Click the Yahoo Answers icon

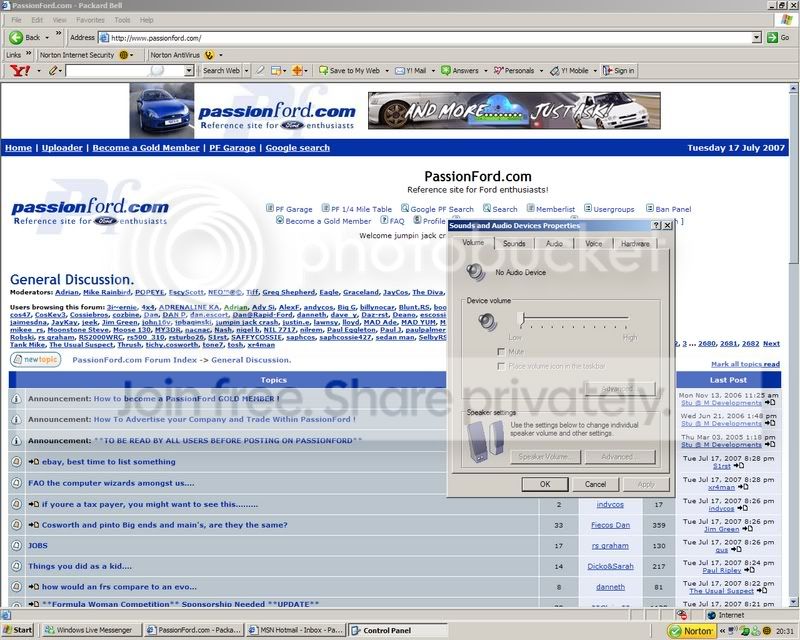pyautogui.click(x=446, y=70)
